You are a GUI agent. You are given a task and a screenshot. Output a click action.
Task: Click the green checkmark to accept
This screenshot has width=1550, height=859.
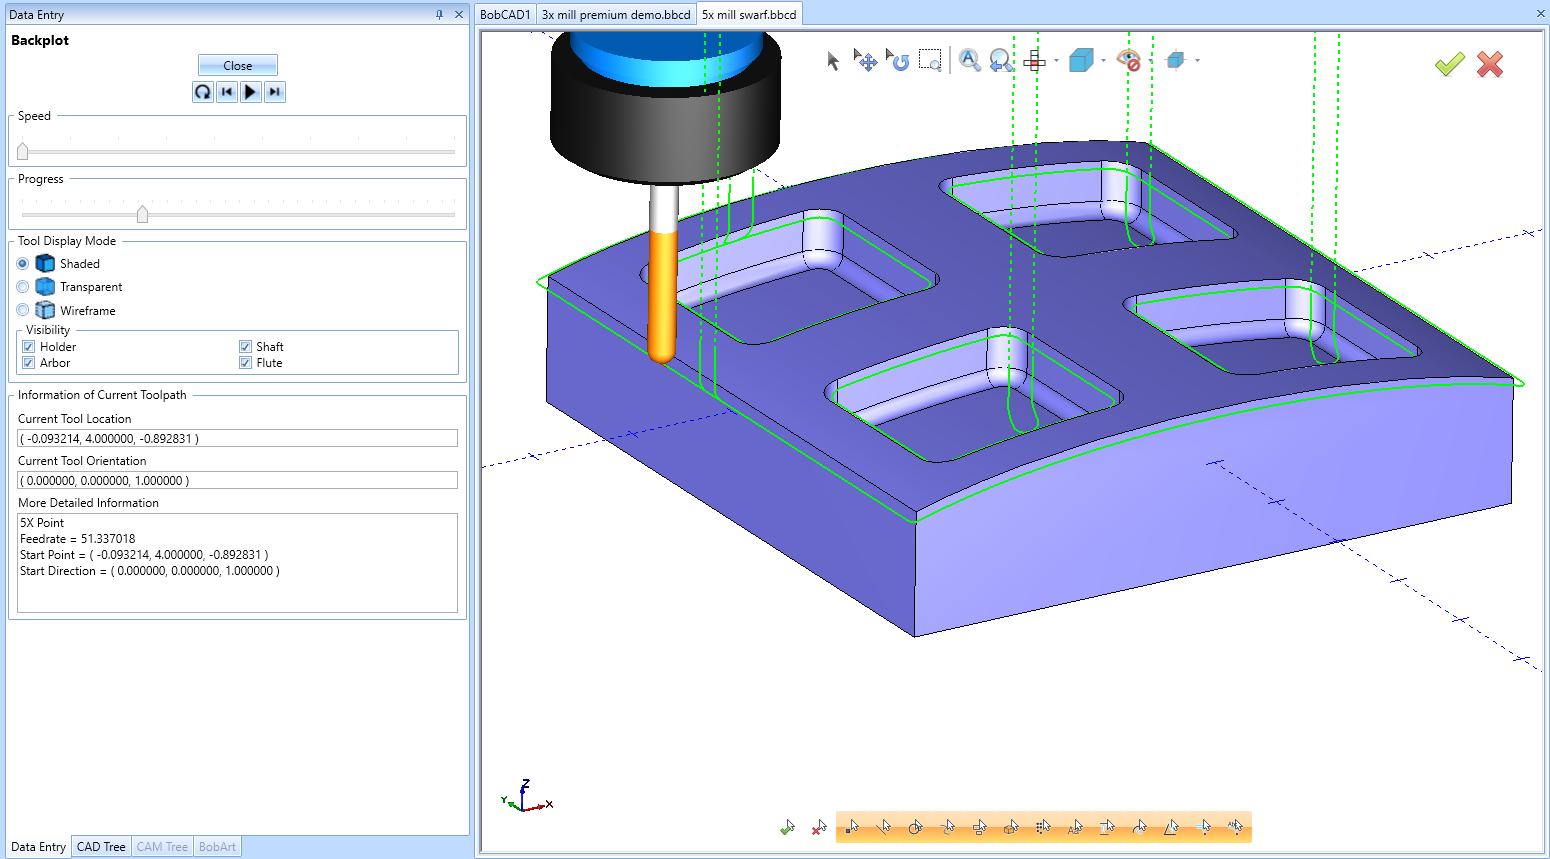point(1449,64)
